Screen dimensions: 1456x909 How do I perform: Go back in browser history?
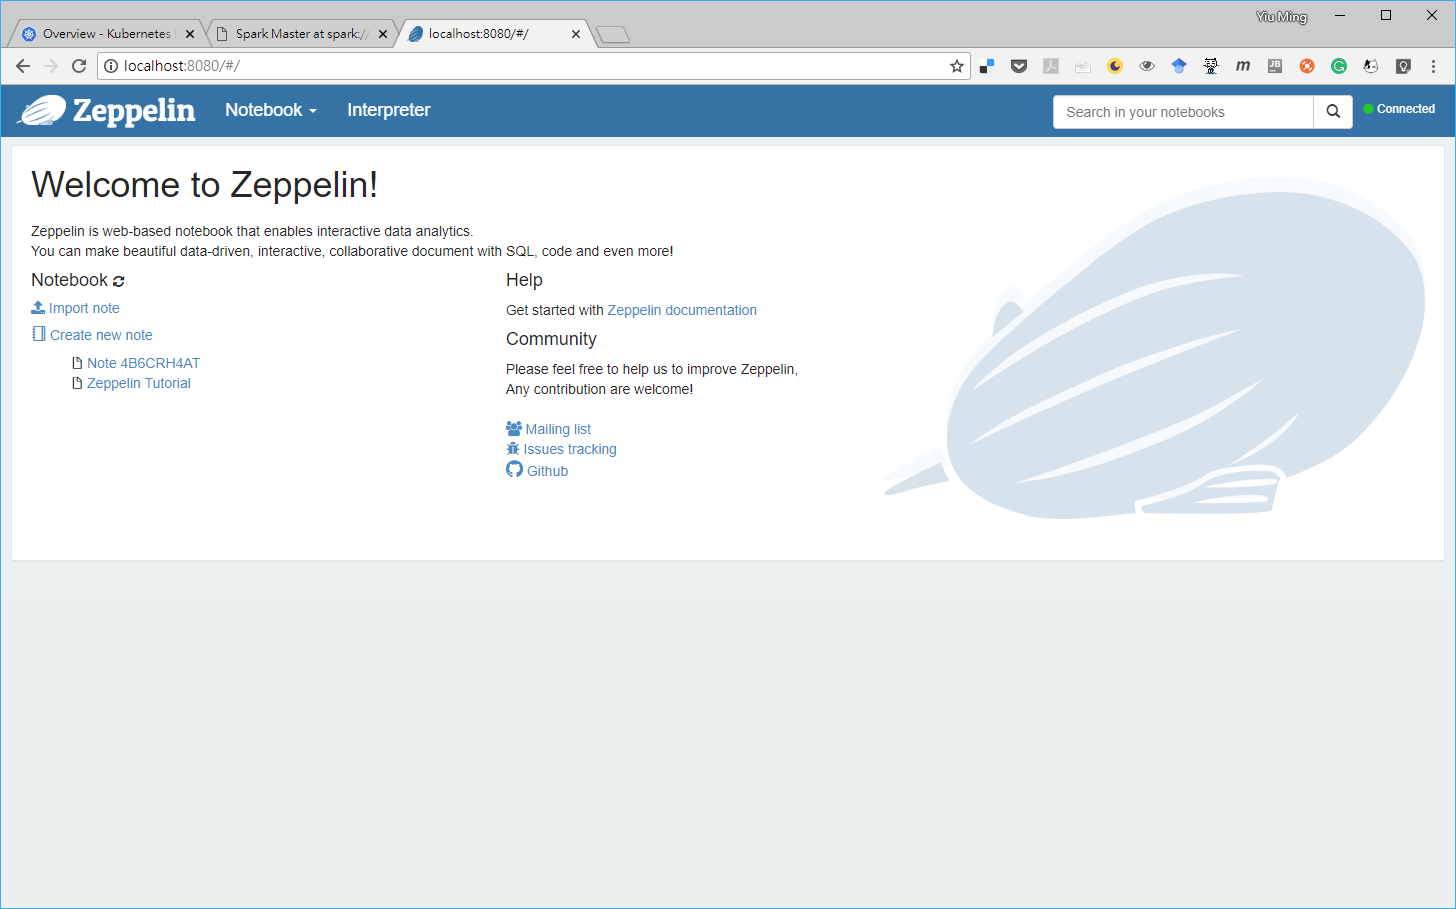click(23, 66)
